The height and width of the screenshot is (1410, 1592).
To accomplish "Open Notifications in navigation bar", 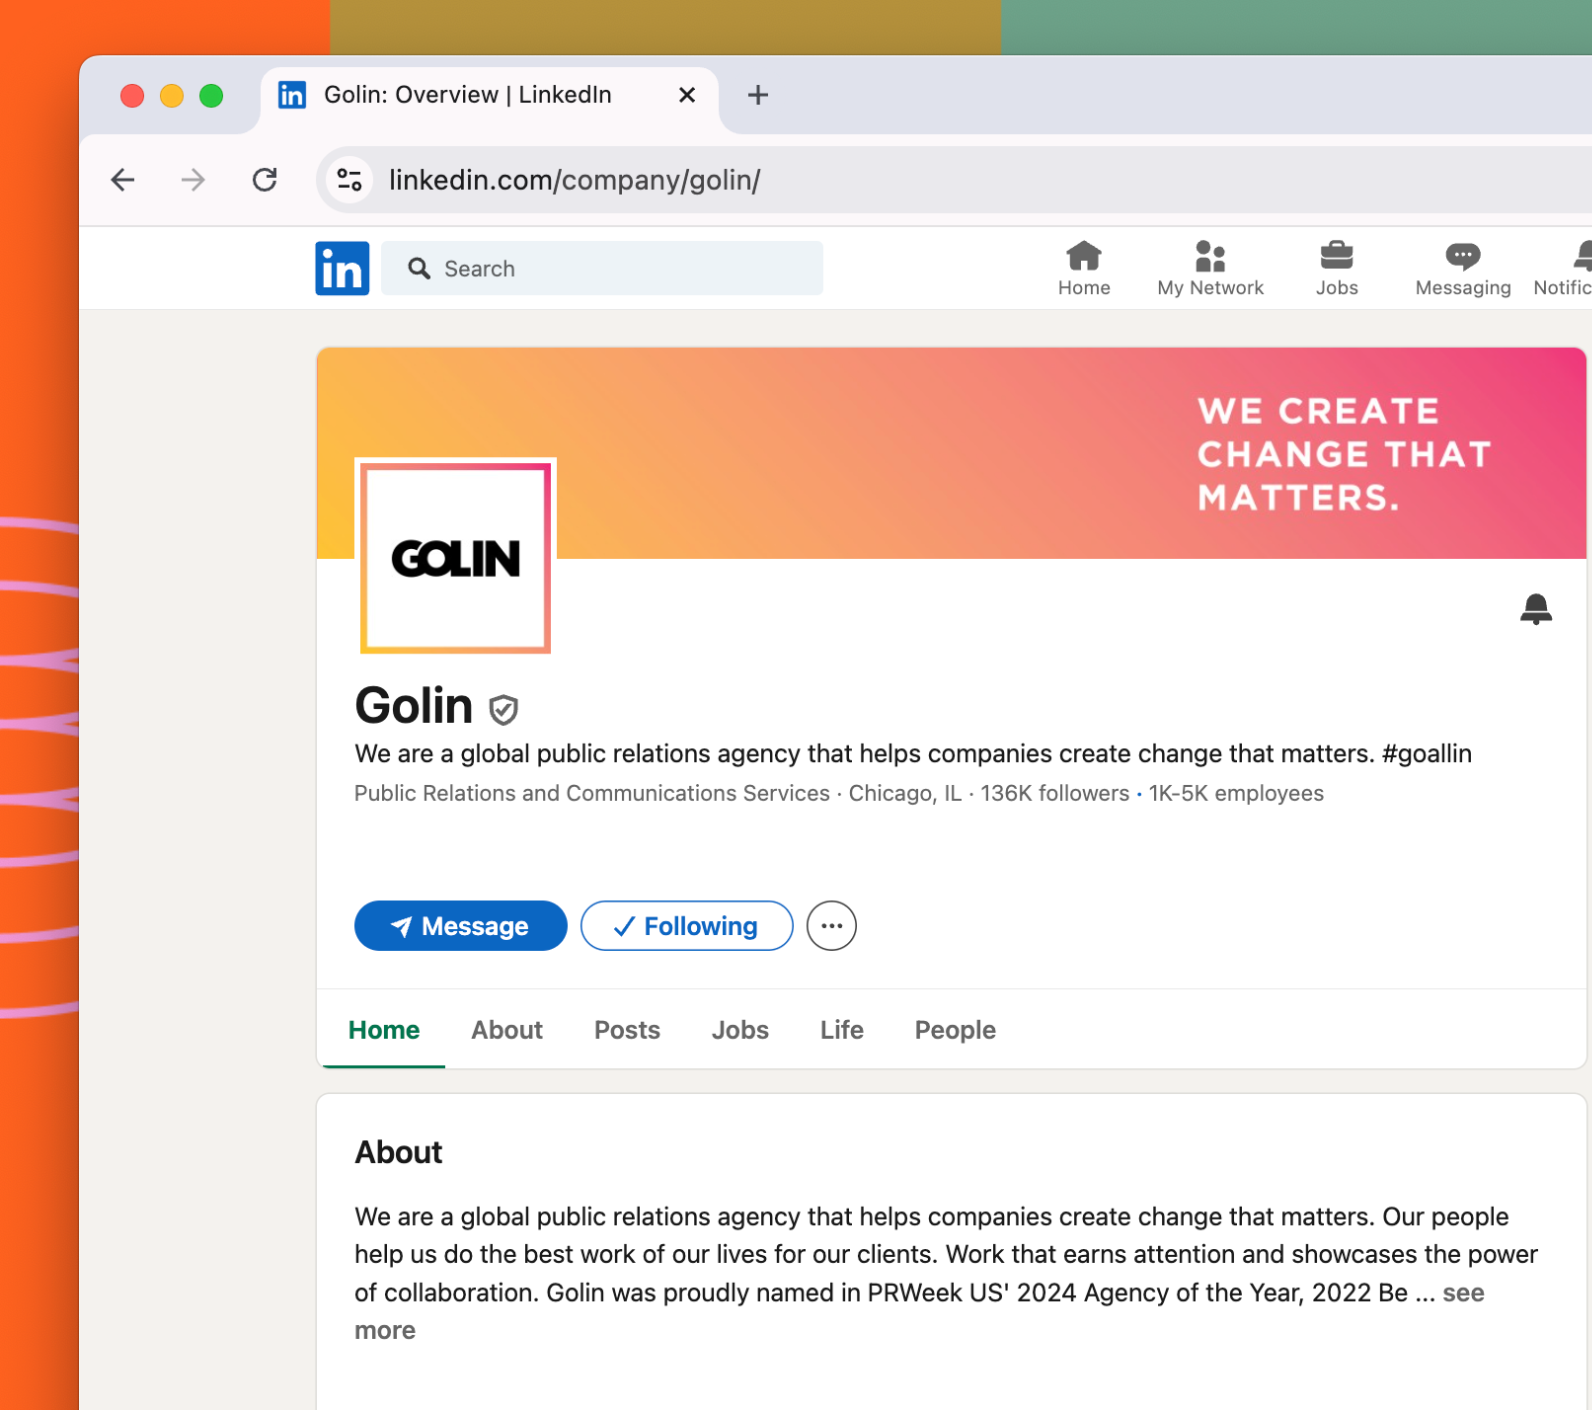I will [x=1564, y=268].
